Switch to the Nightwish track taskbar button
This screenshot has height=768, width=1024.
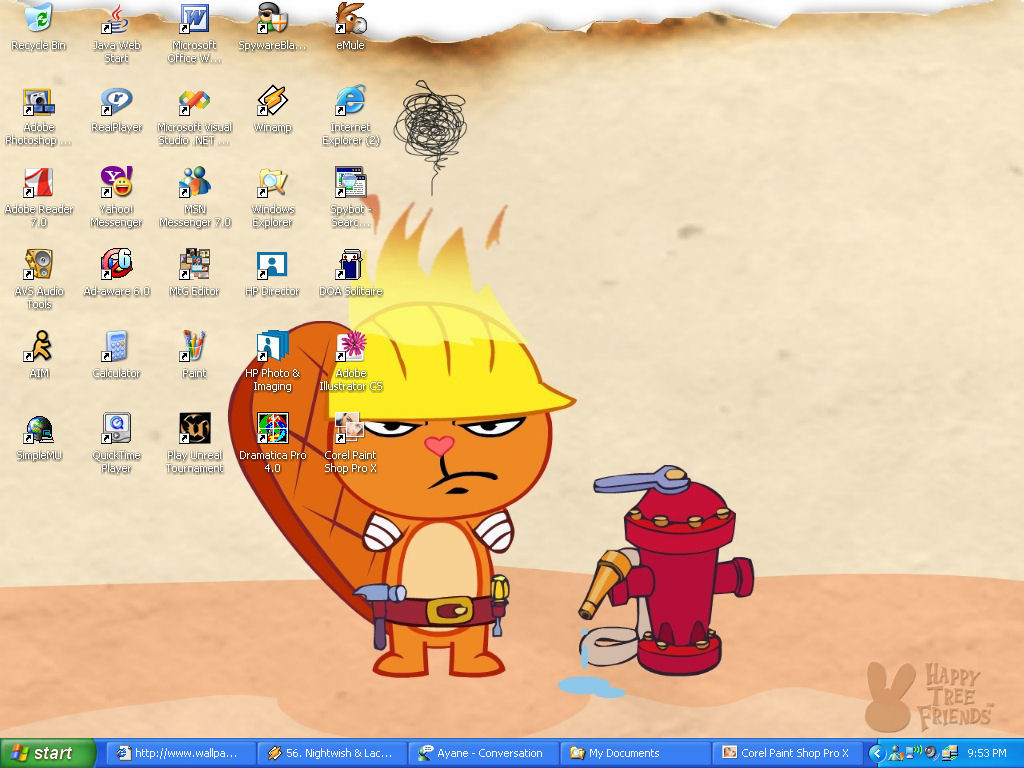tap(332, 753)
